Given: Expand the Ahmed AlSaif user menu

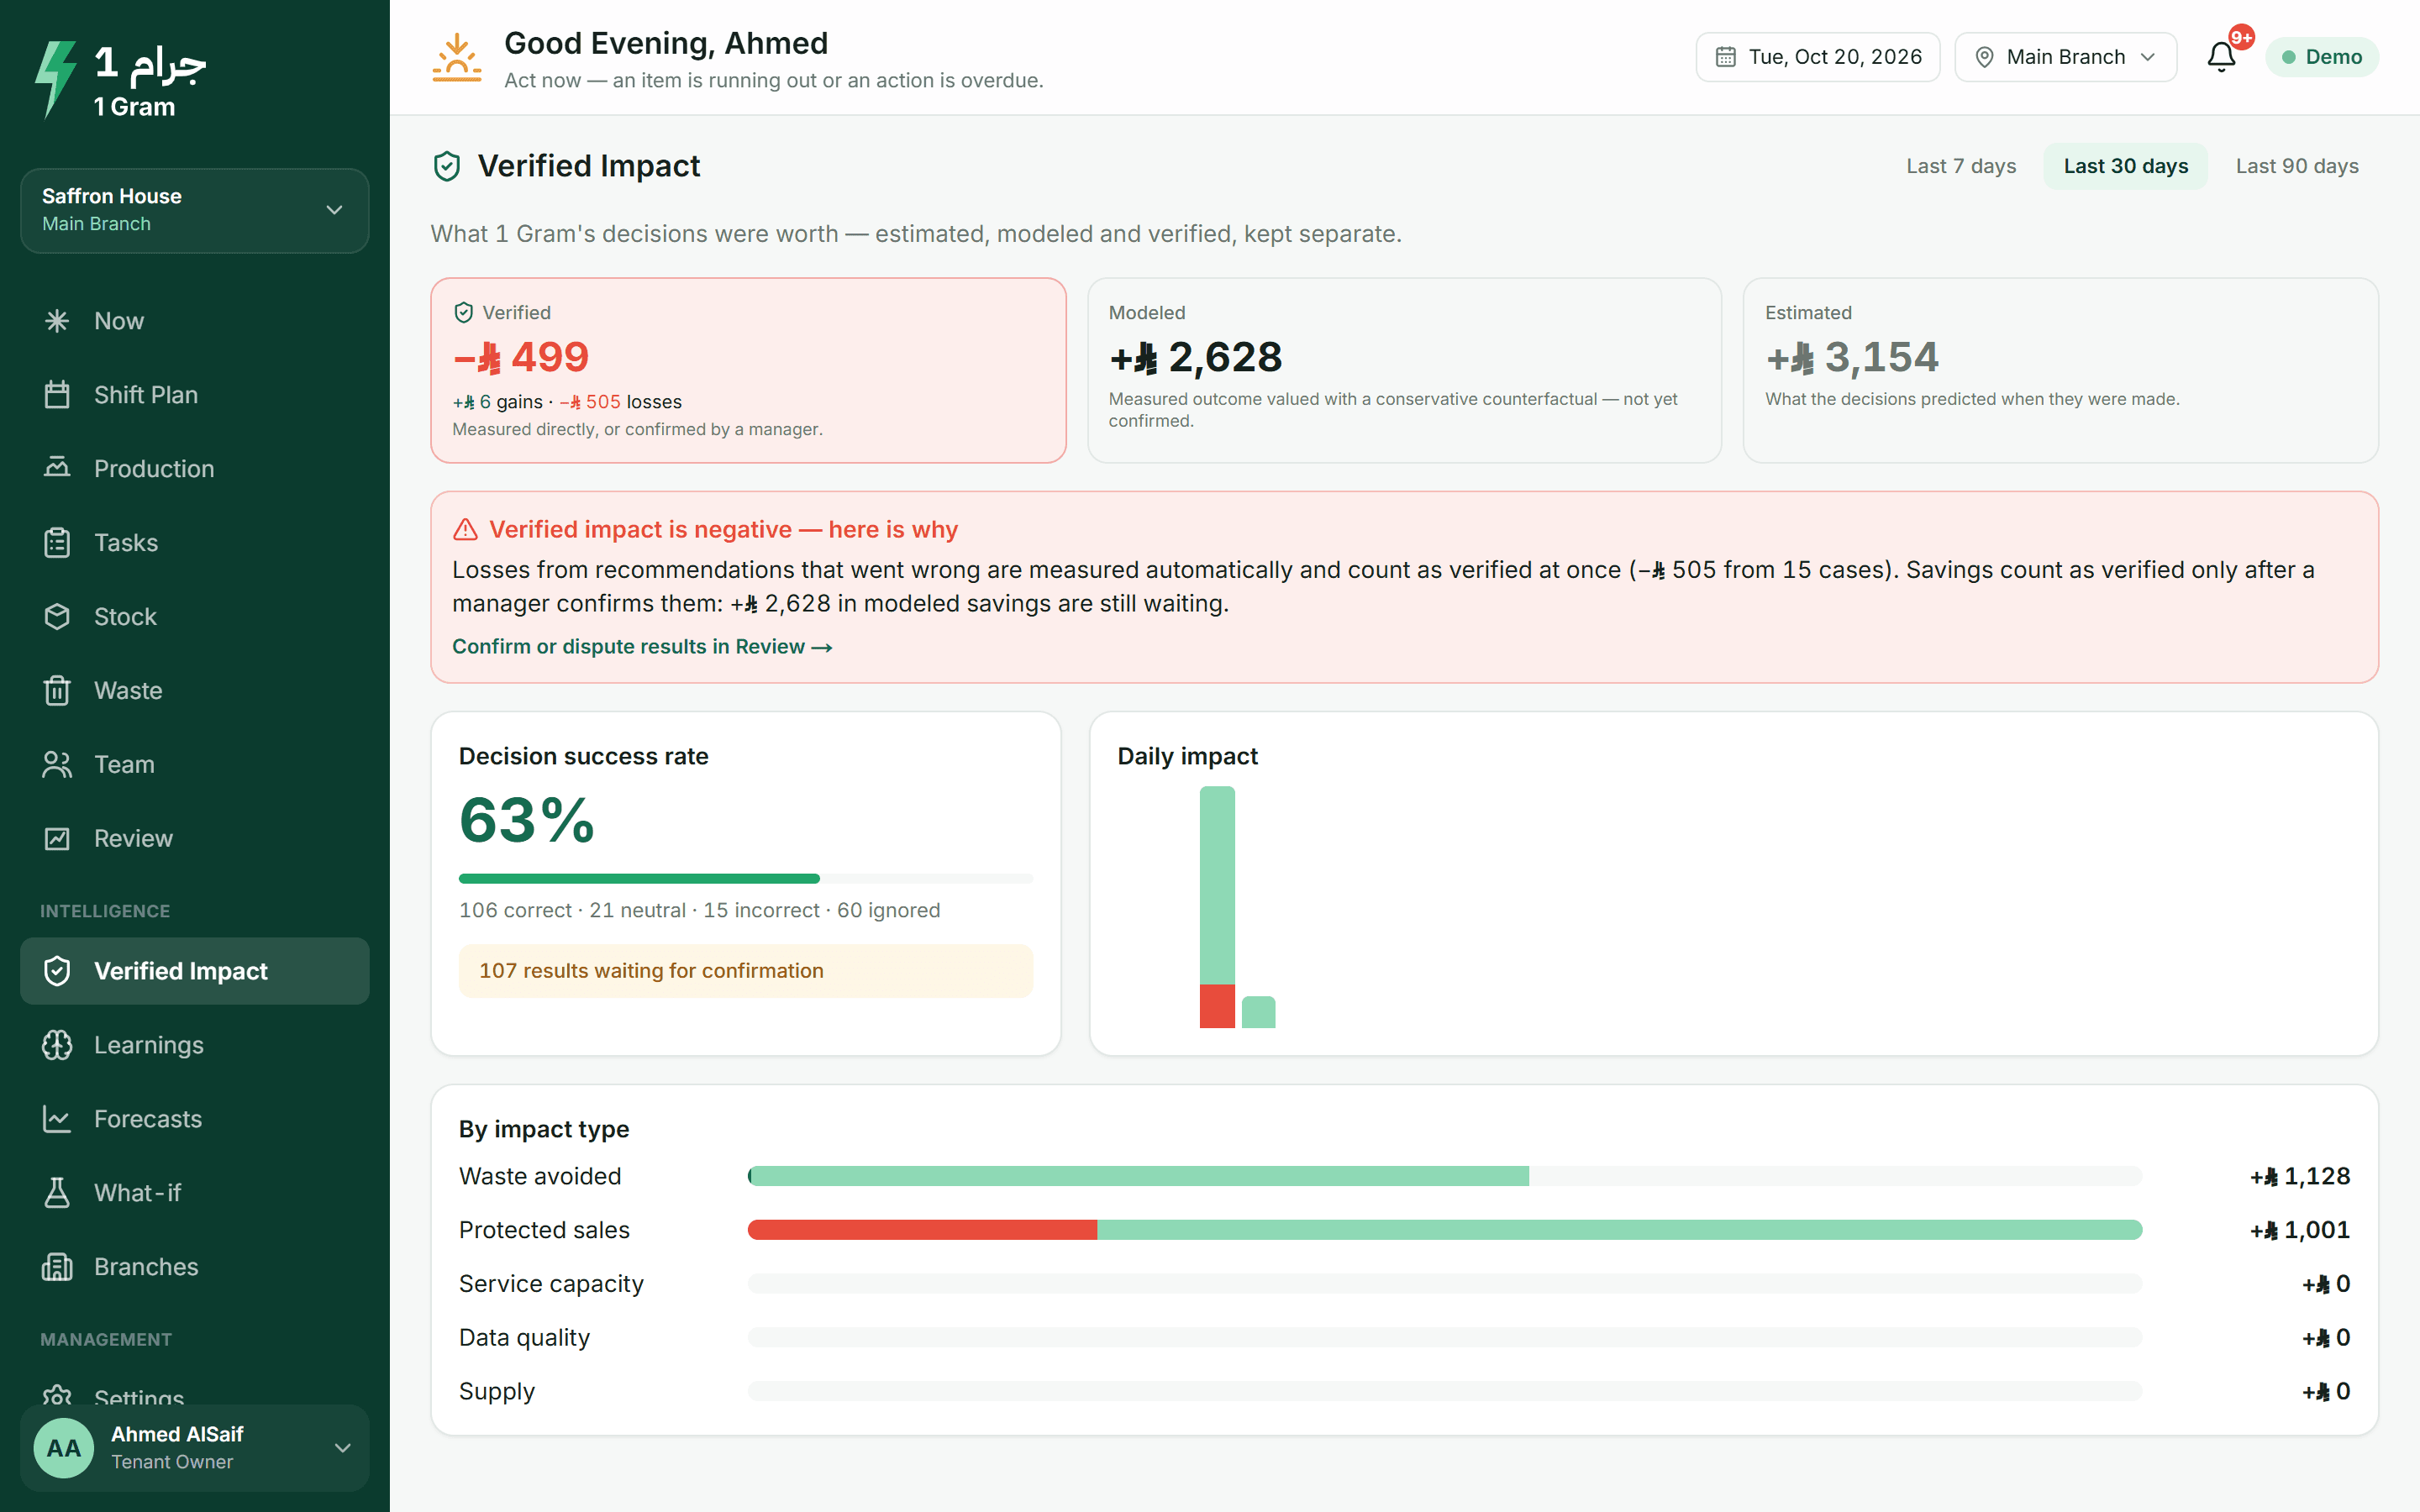Looking at the screenshot, I should (x=195, y=1447).
